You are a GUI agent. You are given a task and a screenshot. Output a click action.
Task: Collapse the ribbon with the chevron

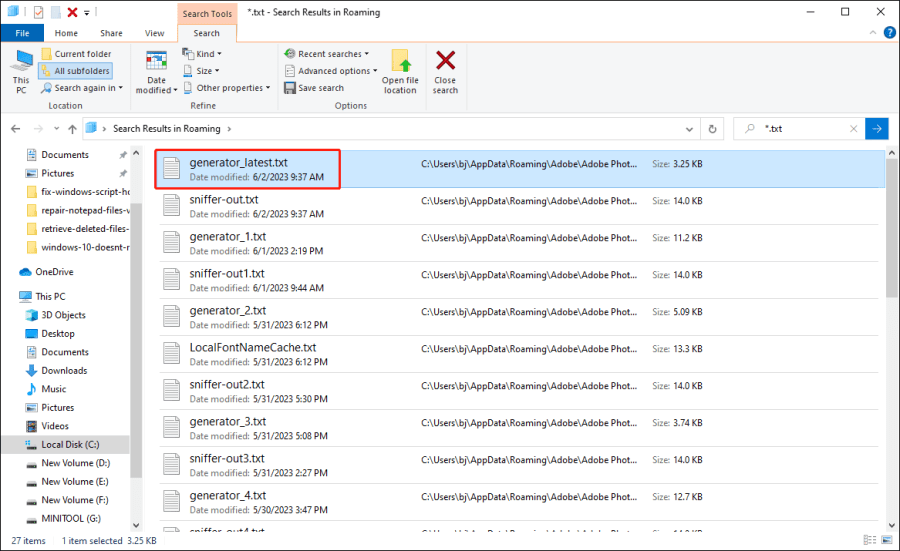coord(872,33)
